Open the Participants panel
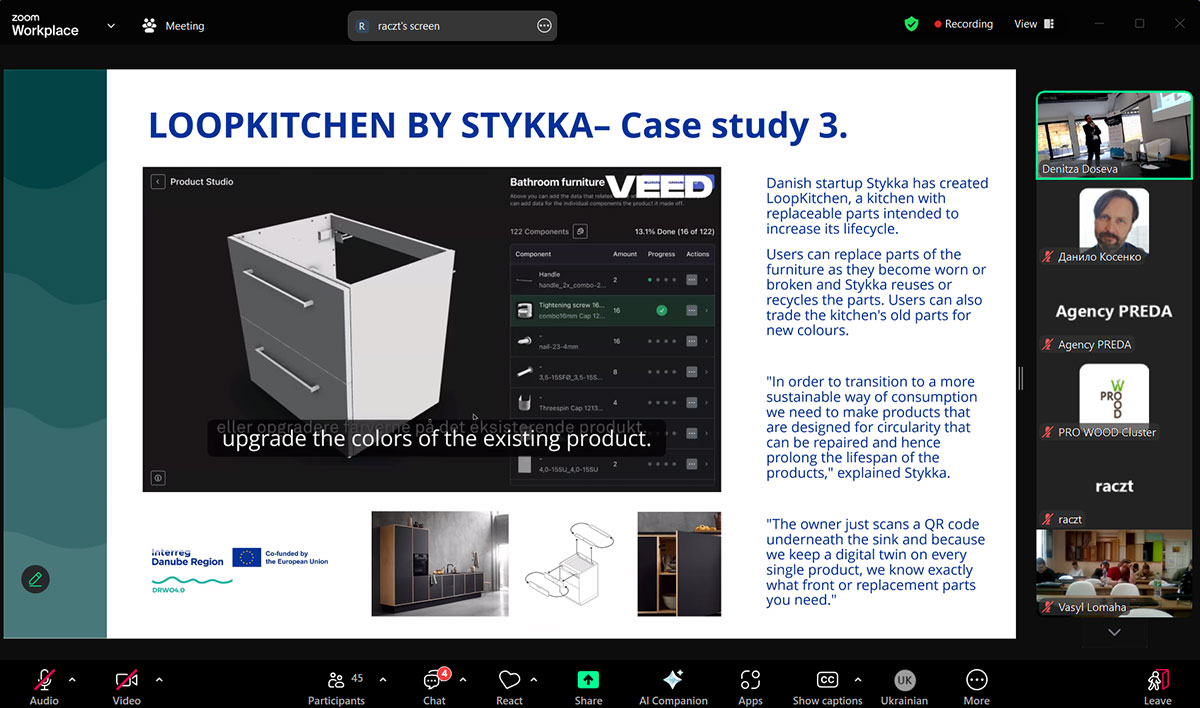This screenshot has height=708, width=1200. (337, 686)
